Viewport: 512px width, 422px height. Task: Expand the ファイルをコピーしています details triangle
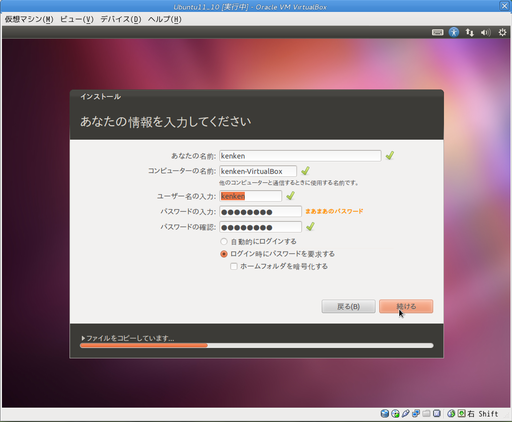tap(83, 338)
